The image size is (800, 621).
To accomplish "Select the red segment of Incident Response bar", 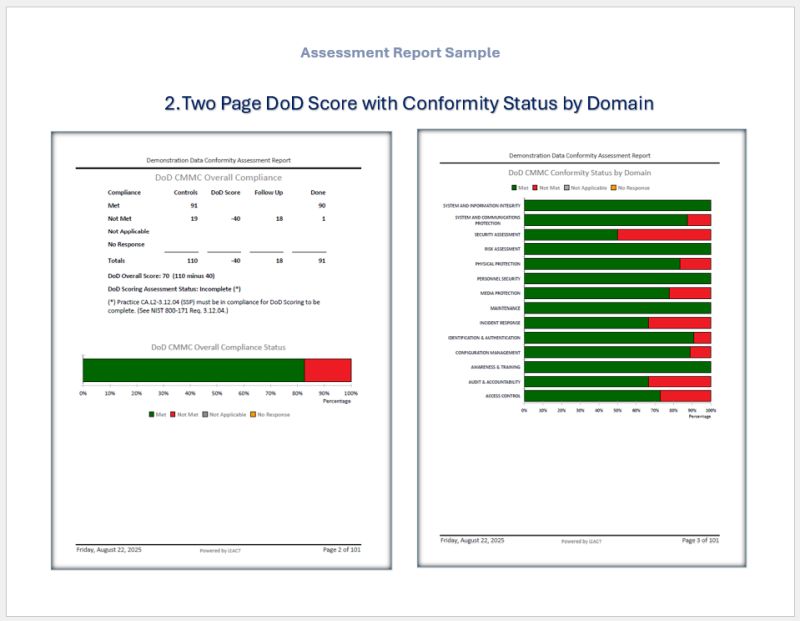I will coord(680,323).
